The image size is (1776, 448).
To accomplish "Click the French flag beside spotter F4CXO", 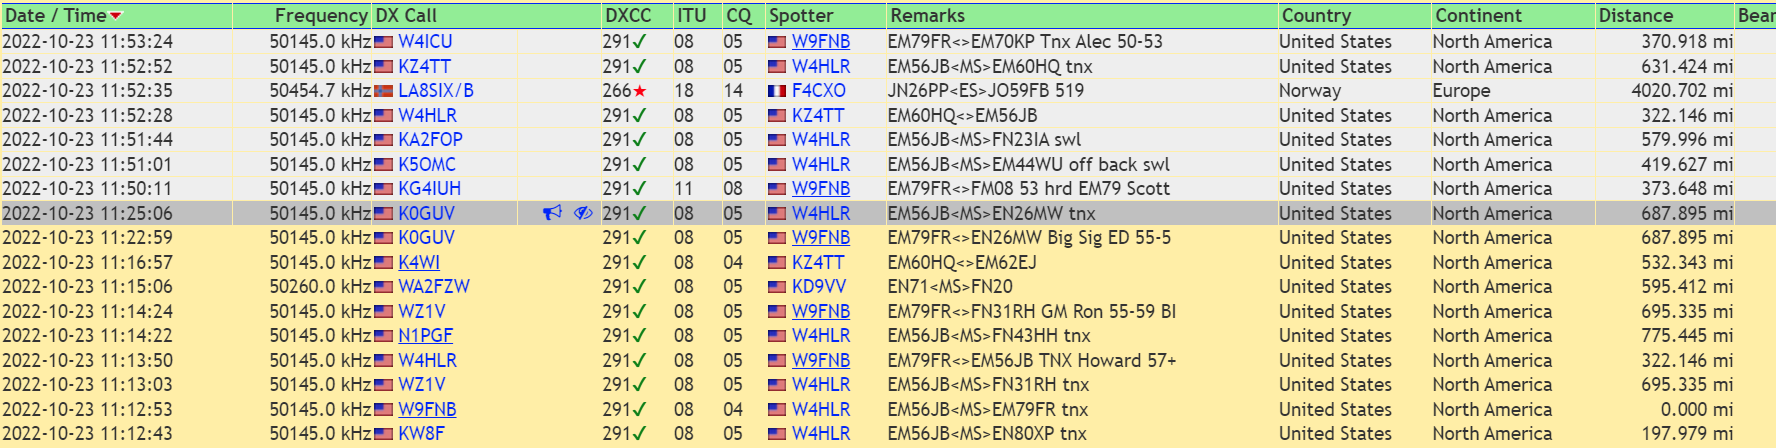I will click(x=777, y=91).
